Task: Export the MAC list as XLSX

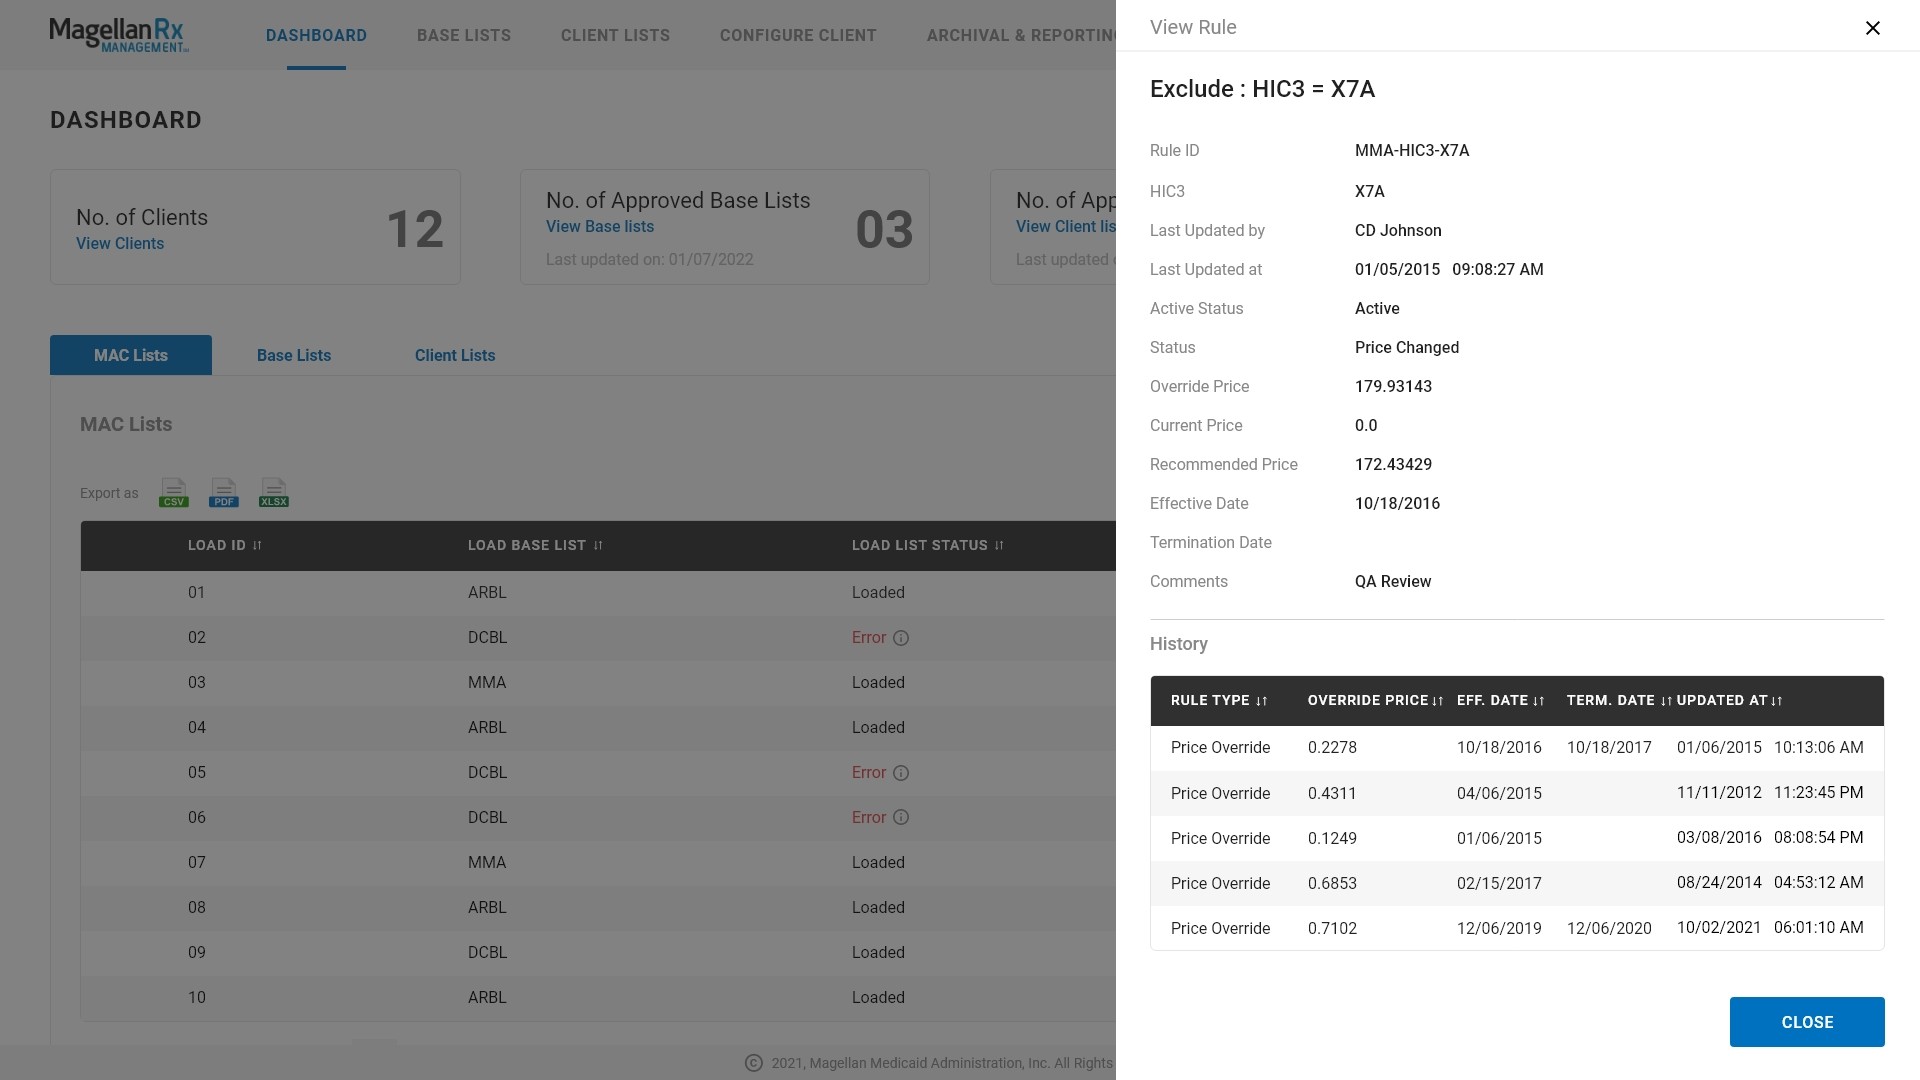Action: pyautogui.click(x=273, y=493)
